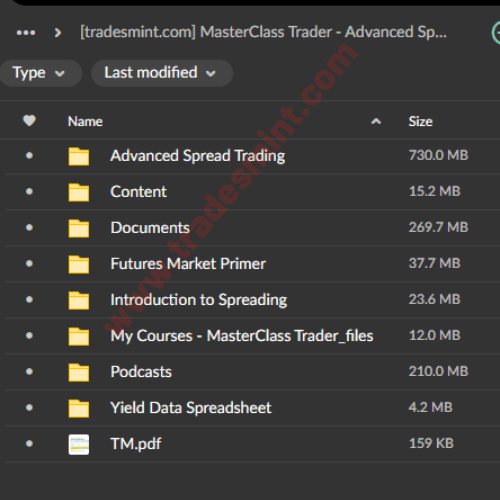500x500 pixels.
Task: Click the Futures Market Primer folder icon
Action: pyautogui.click(x=79, y=264)
